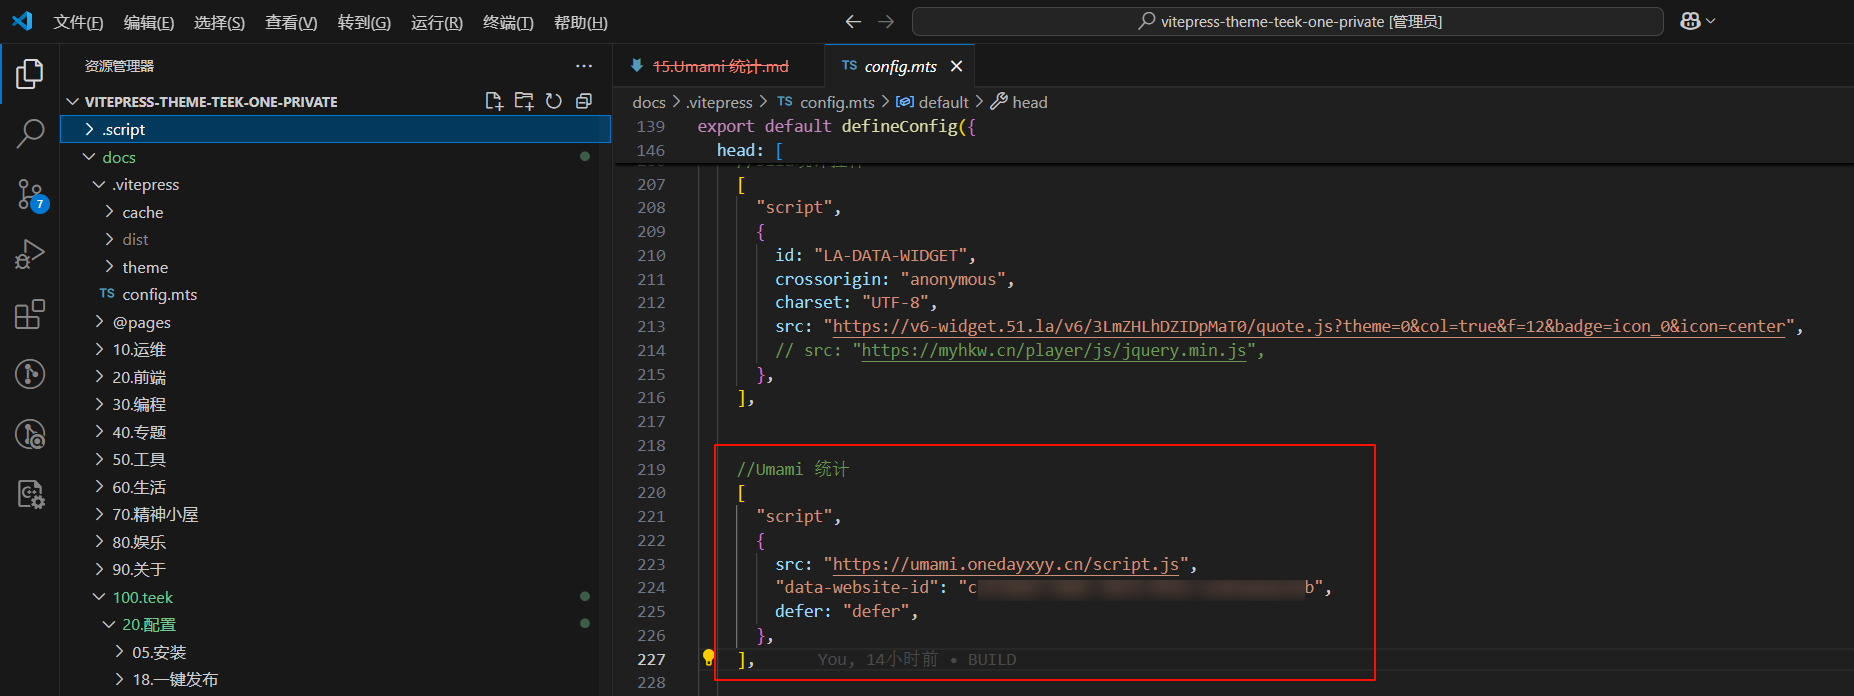Open the Selection menu (选择)
Image resolution: width=1854 pixels, height=696 pixels.
click(219, 22)
